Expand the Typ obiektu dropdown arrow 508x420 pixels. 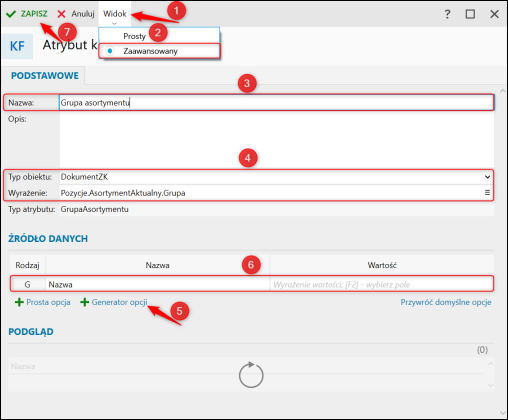point(487,177)
